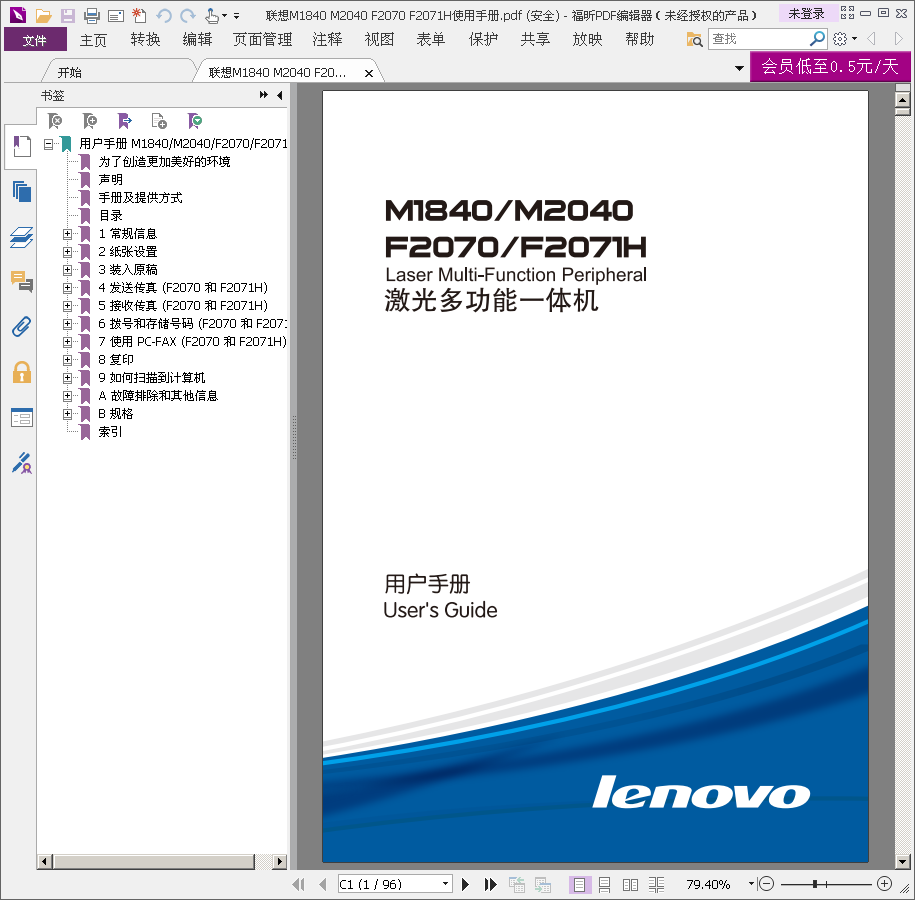Switch to the 开始 document tab
The image size is (915, 900).
(69, 72)
